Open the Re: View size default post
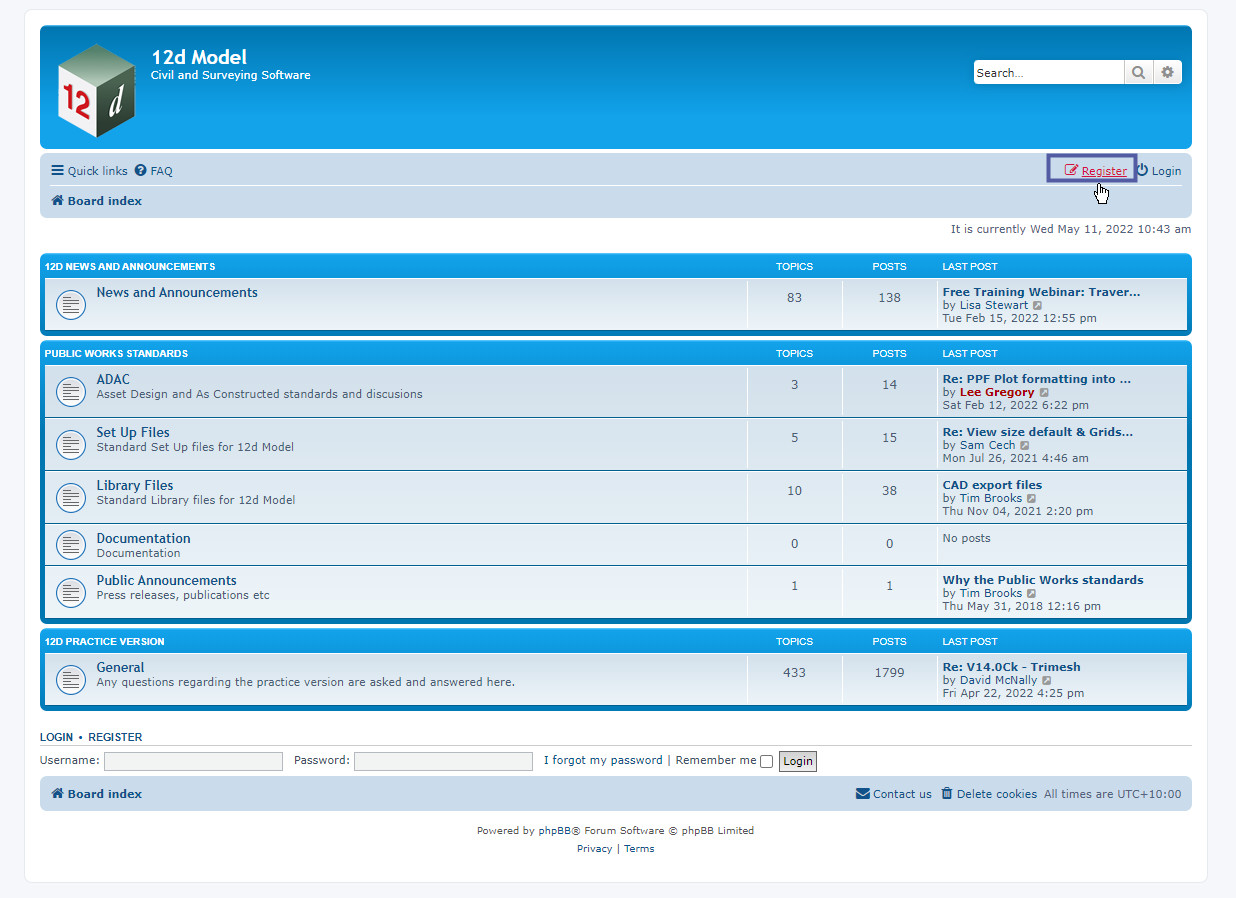 [1038, 433]
